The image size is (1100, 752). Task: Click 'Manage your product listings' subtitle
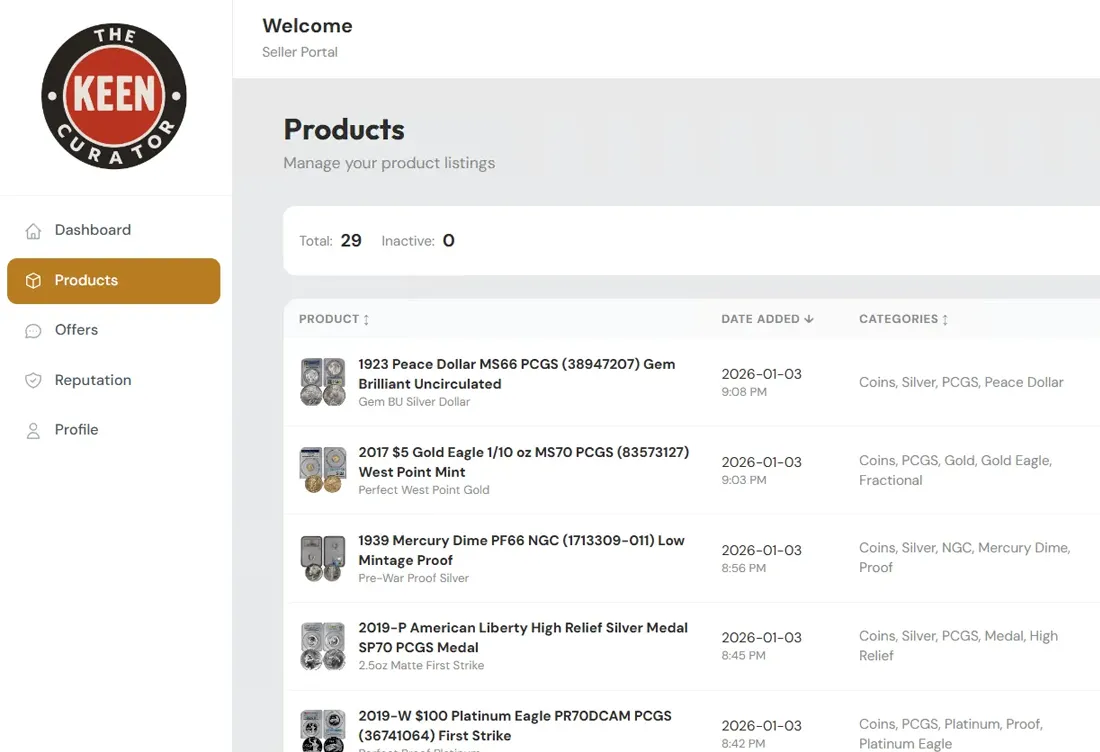389,163
